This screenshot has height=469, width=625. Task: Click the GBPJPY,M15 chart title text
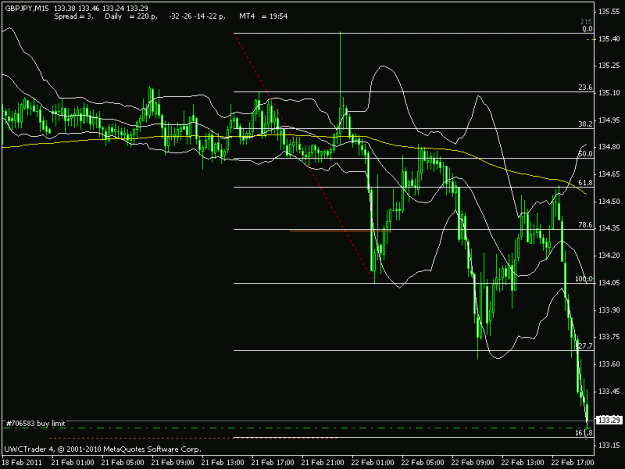[26, 8]
